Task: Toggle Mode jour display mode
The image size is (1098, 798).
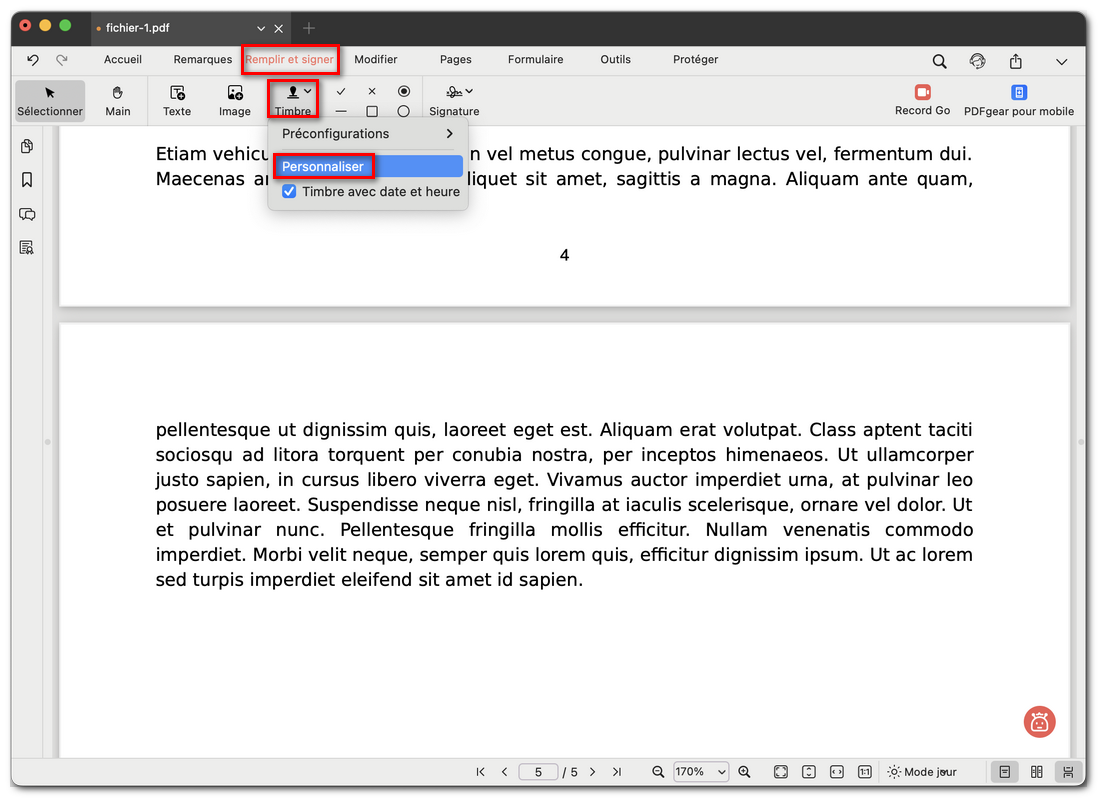Action: (921, 772)
